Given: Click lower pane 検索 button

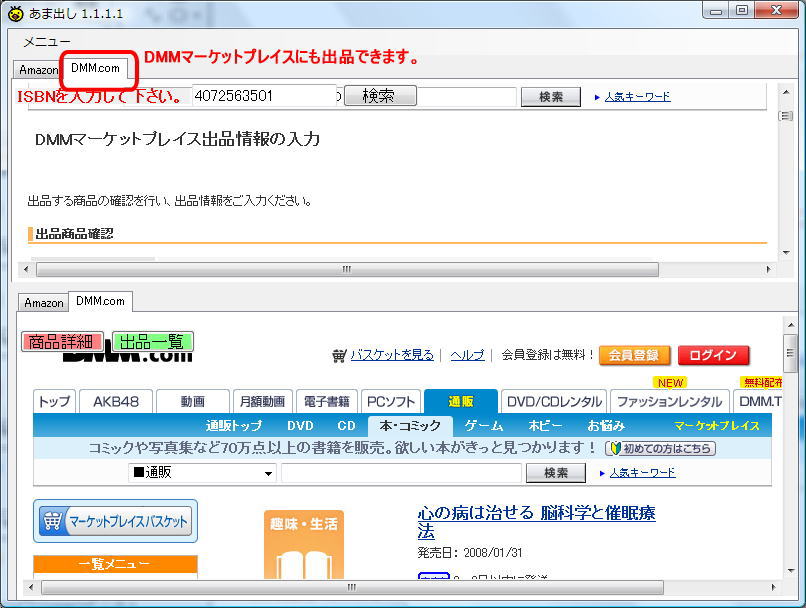Looking at the screenshot, I should coord(556,473).
